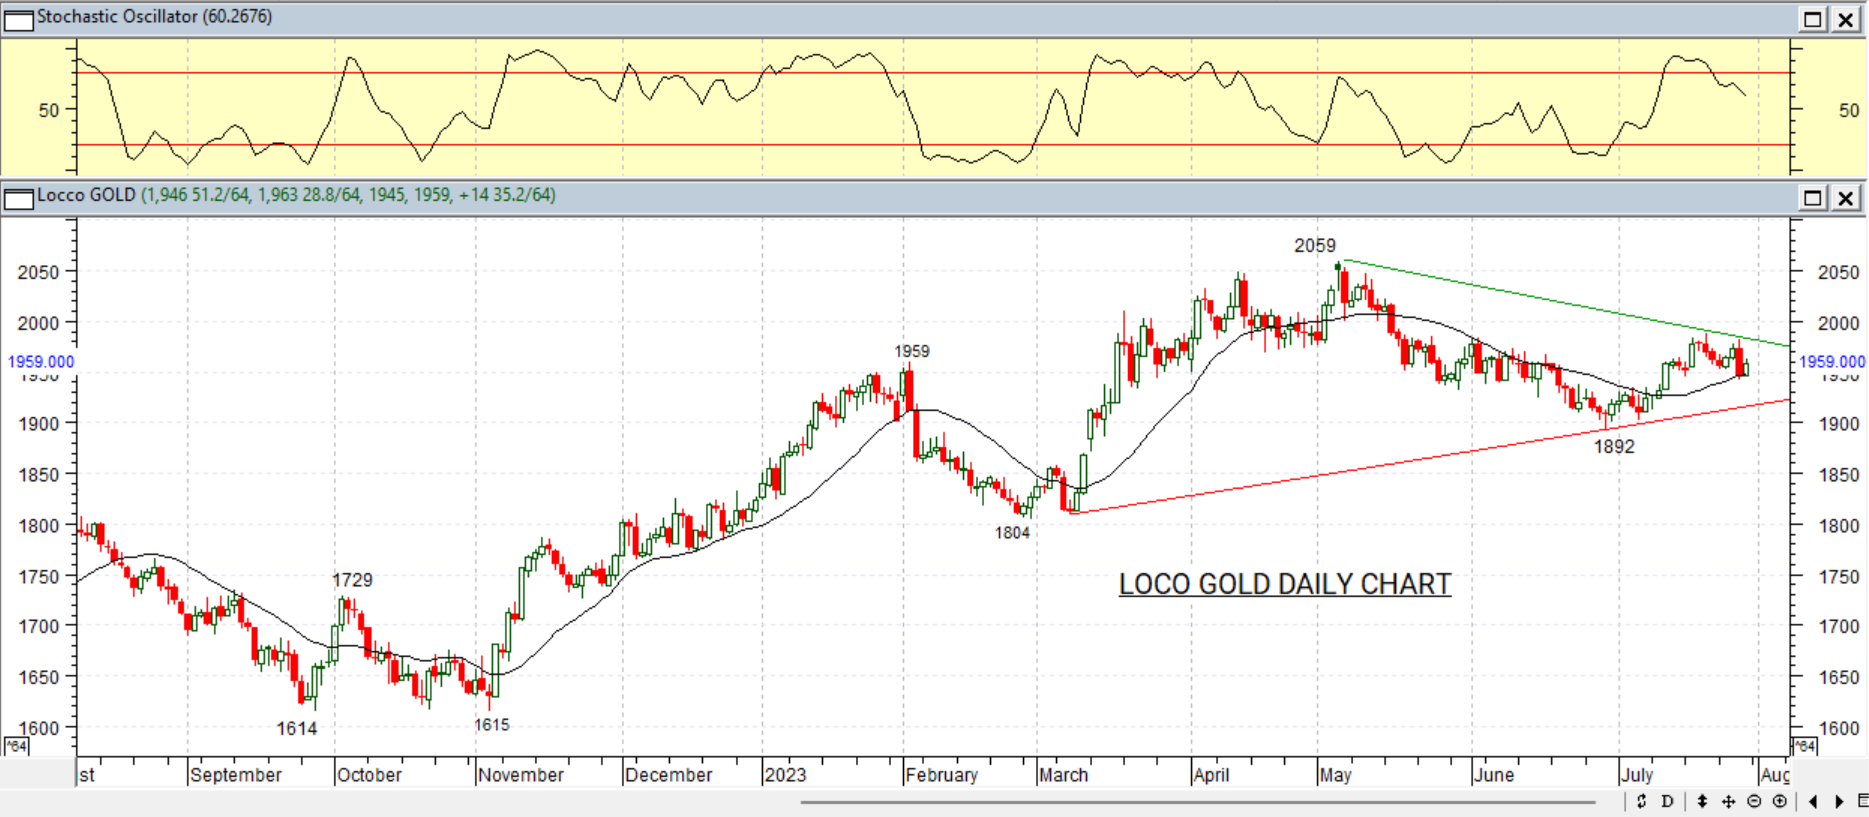Select the red ascending support trendline
This screenshot has width=1869, height=817.
point(1430,457)
